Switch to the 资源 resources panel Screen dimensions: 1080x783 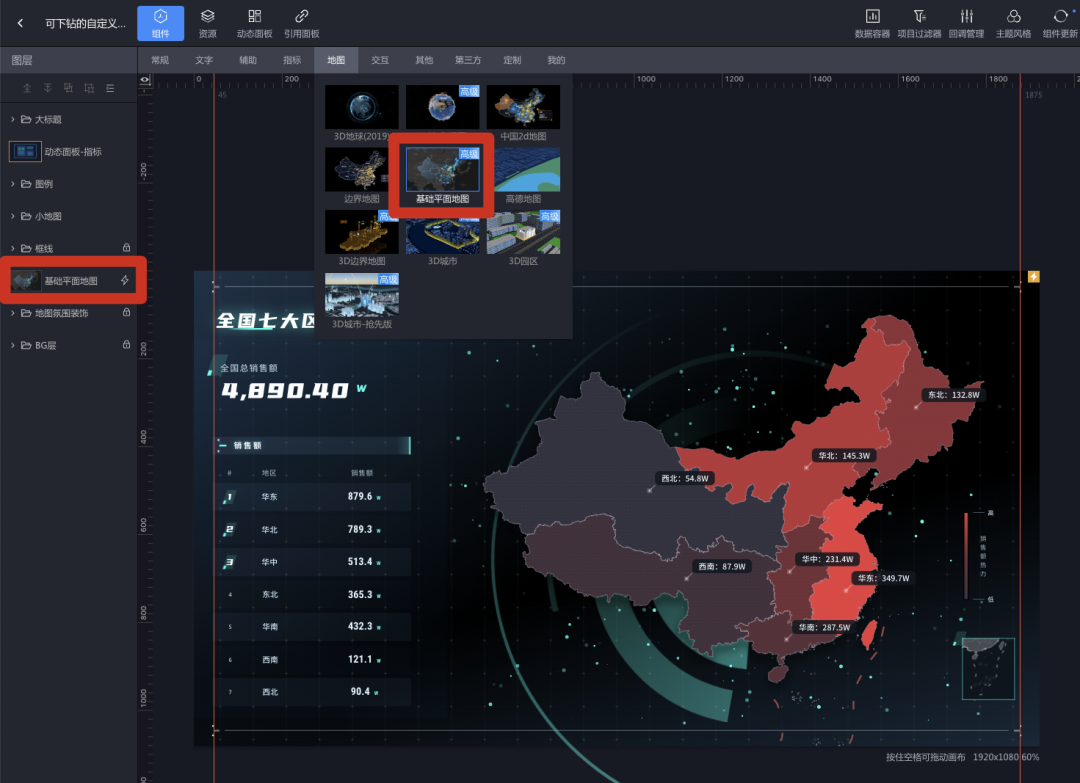(x=207, y=22)
